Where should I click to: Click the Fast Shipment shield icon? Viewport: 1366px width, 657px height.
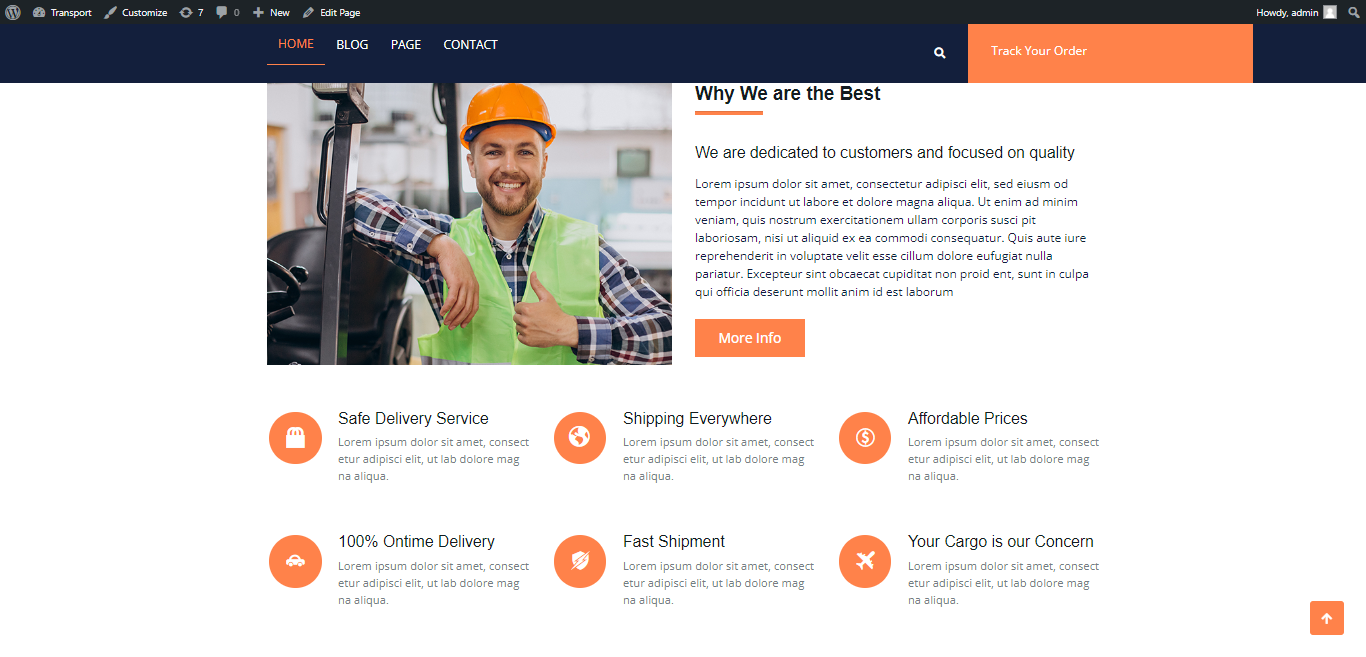click(x=580, y=561)
